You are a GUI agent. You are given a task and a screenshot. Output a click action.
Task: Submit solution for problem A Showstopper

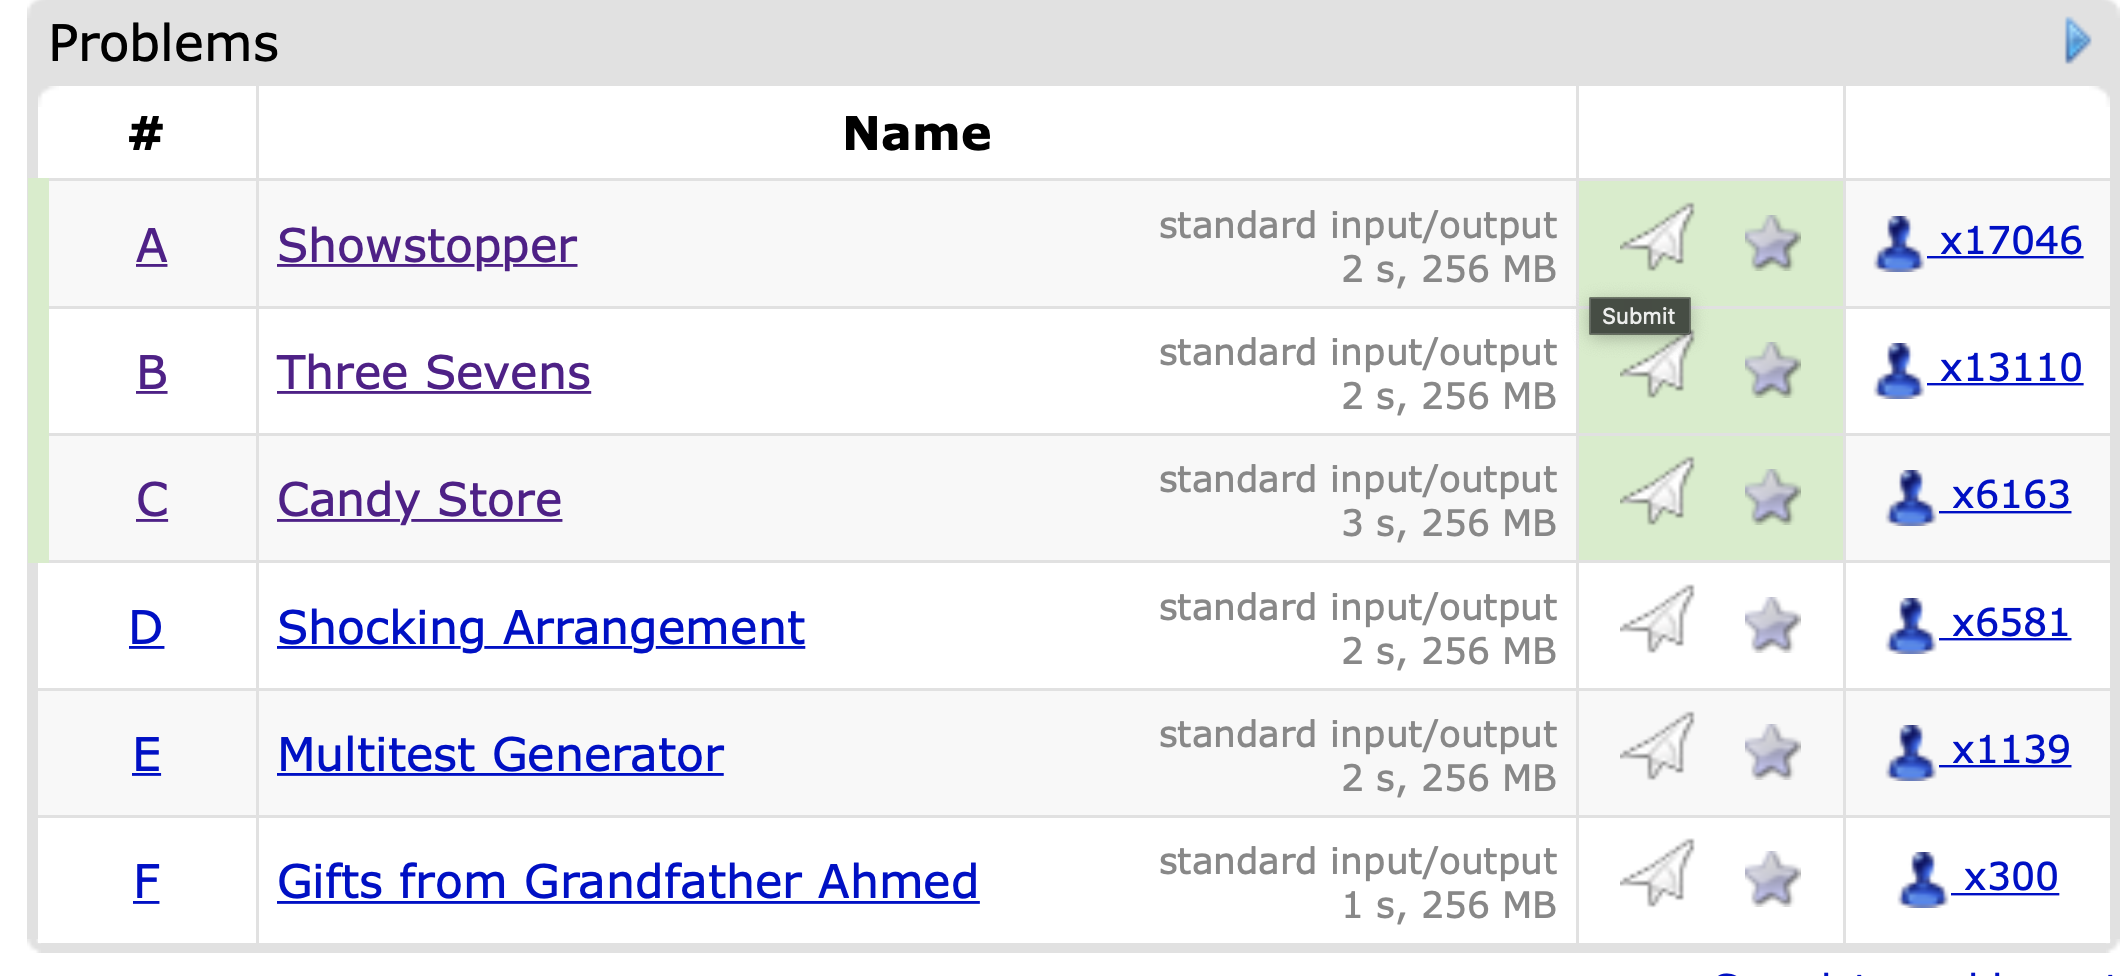tap(1658, 239)
